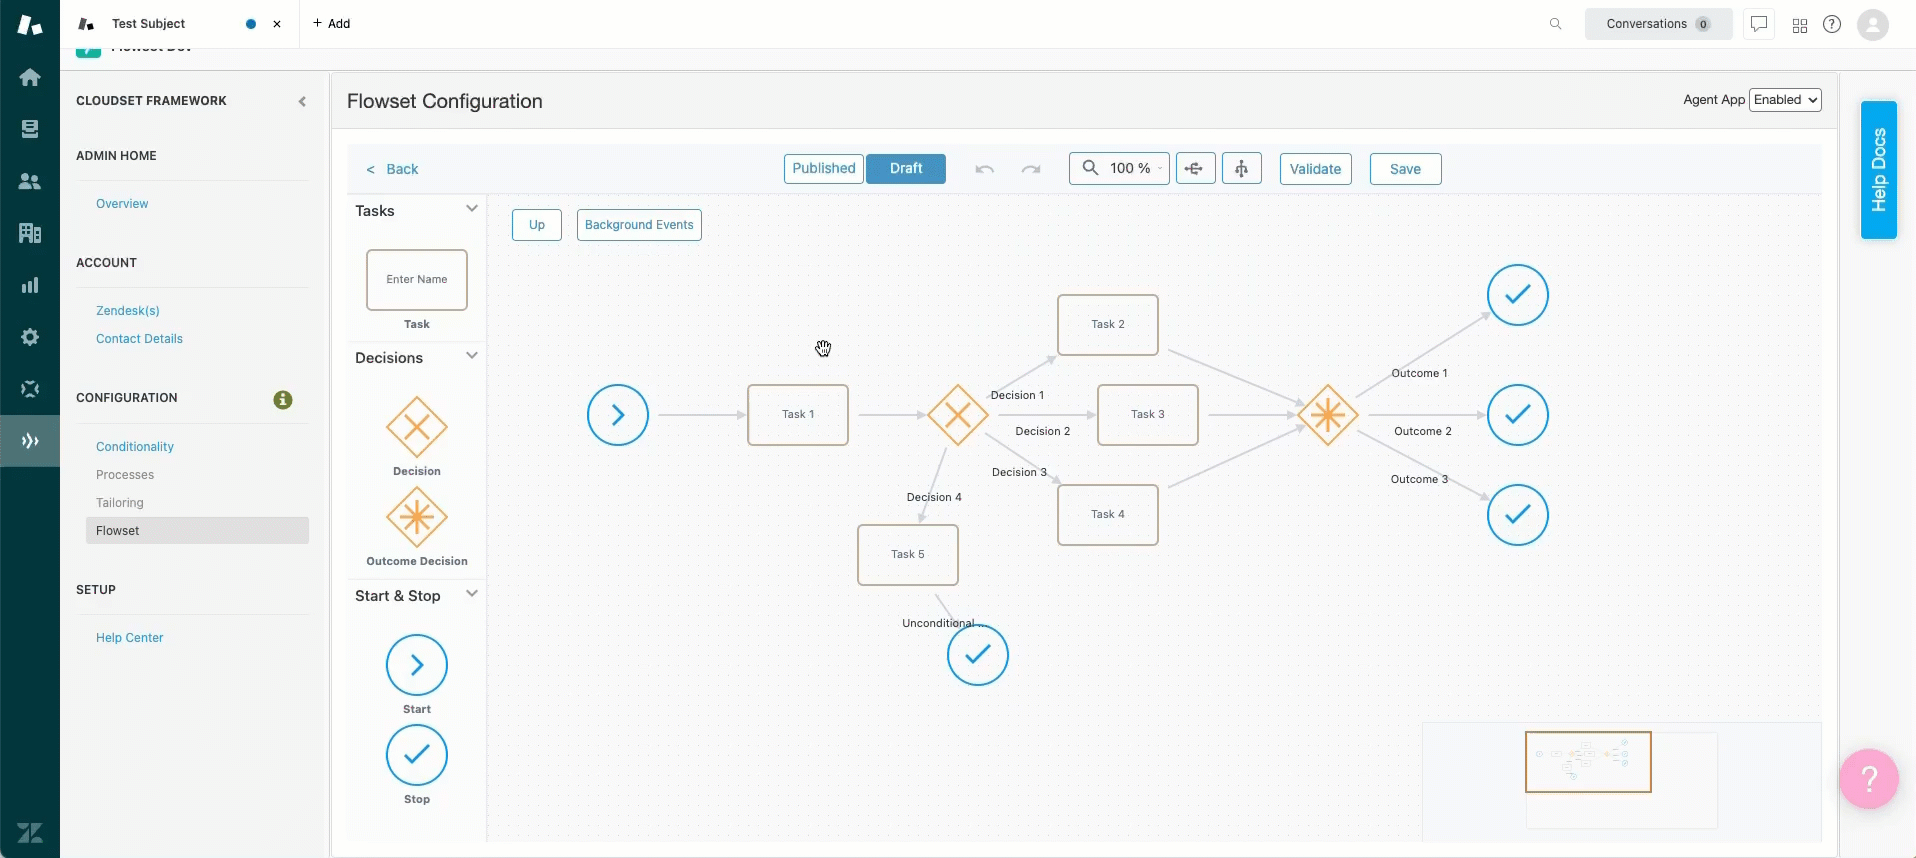Switch to Published version
1916x858 pixels.
click(824, 169)
